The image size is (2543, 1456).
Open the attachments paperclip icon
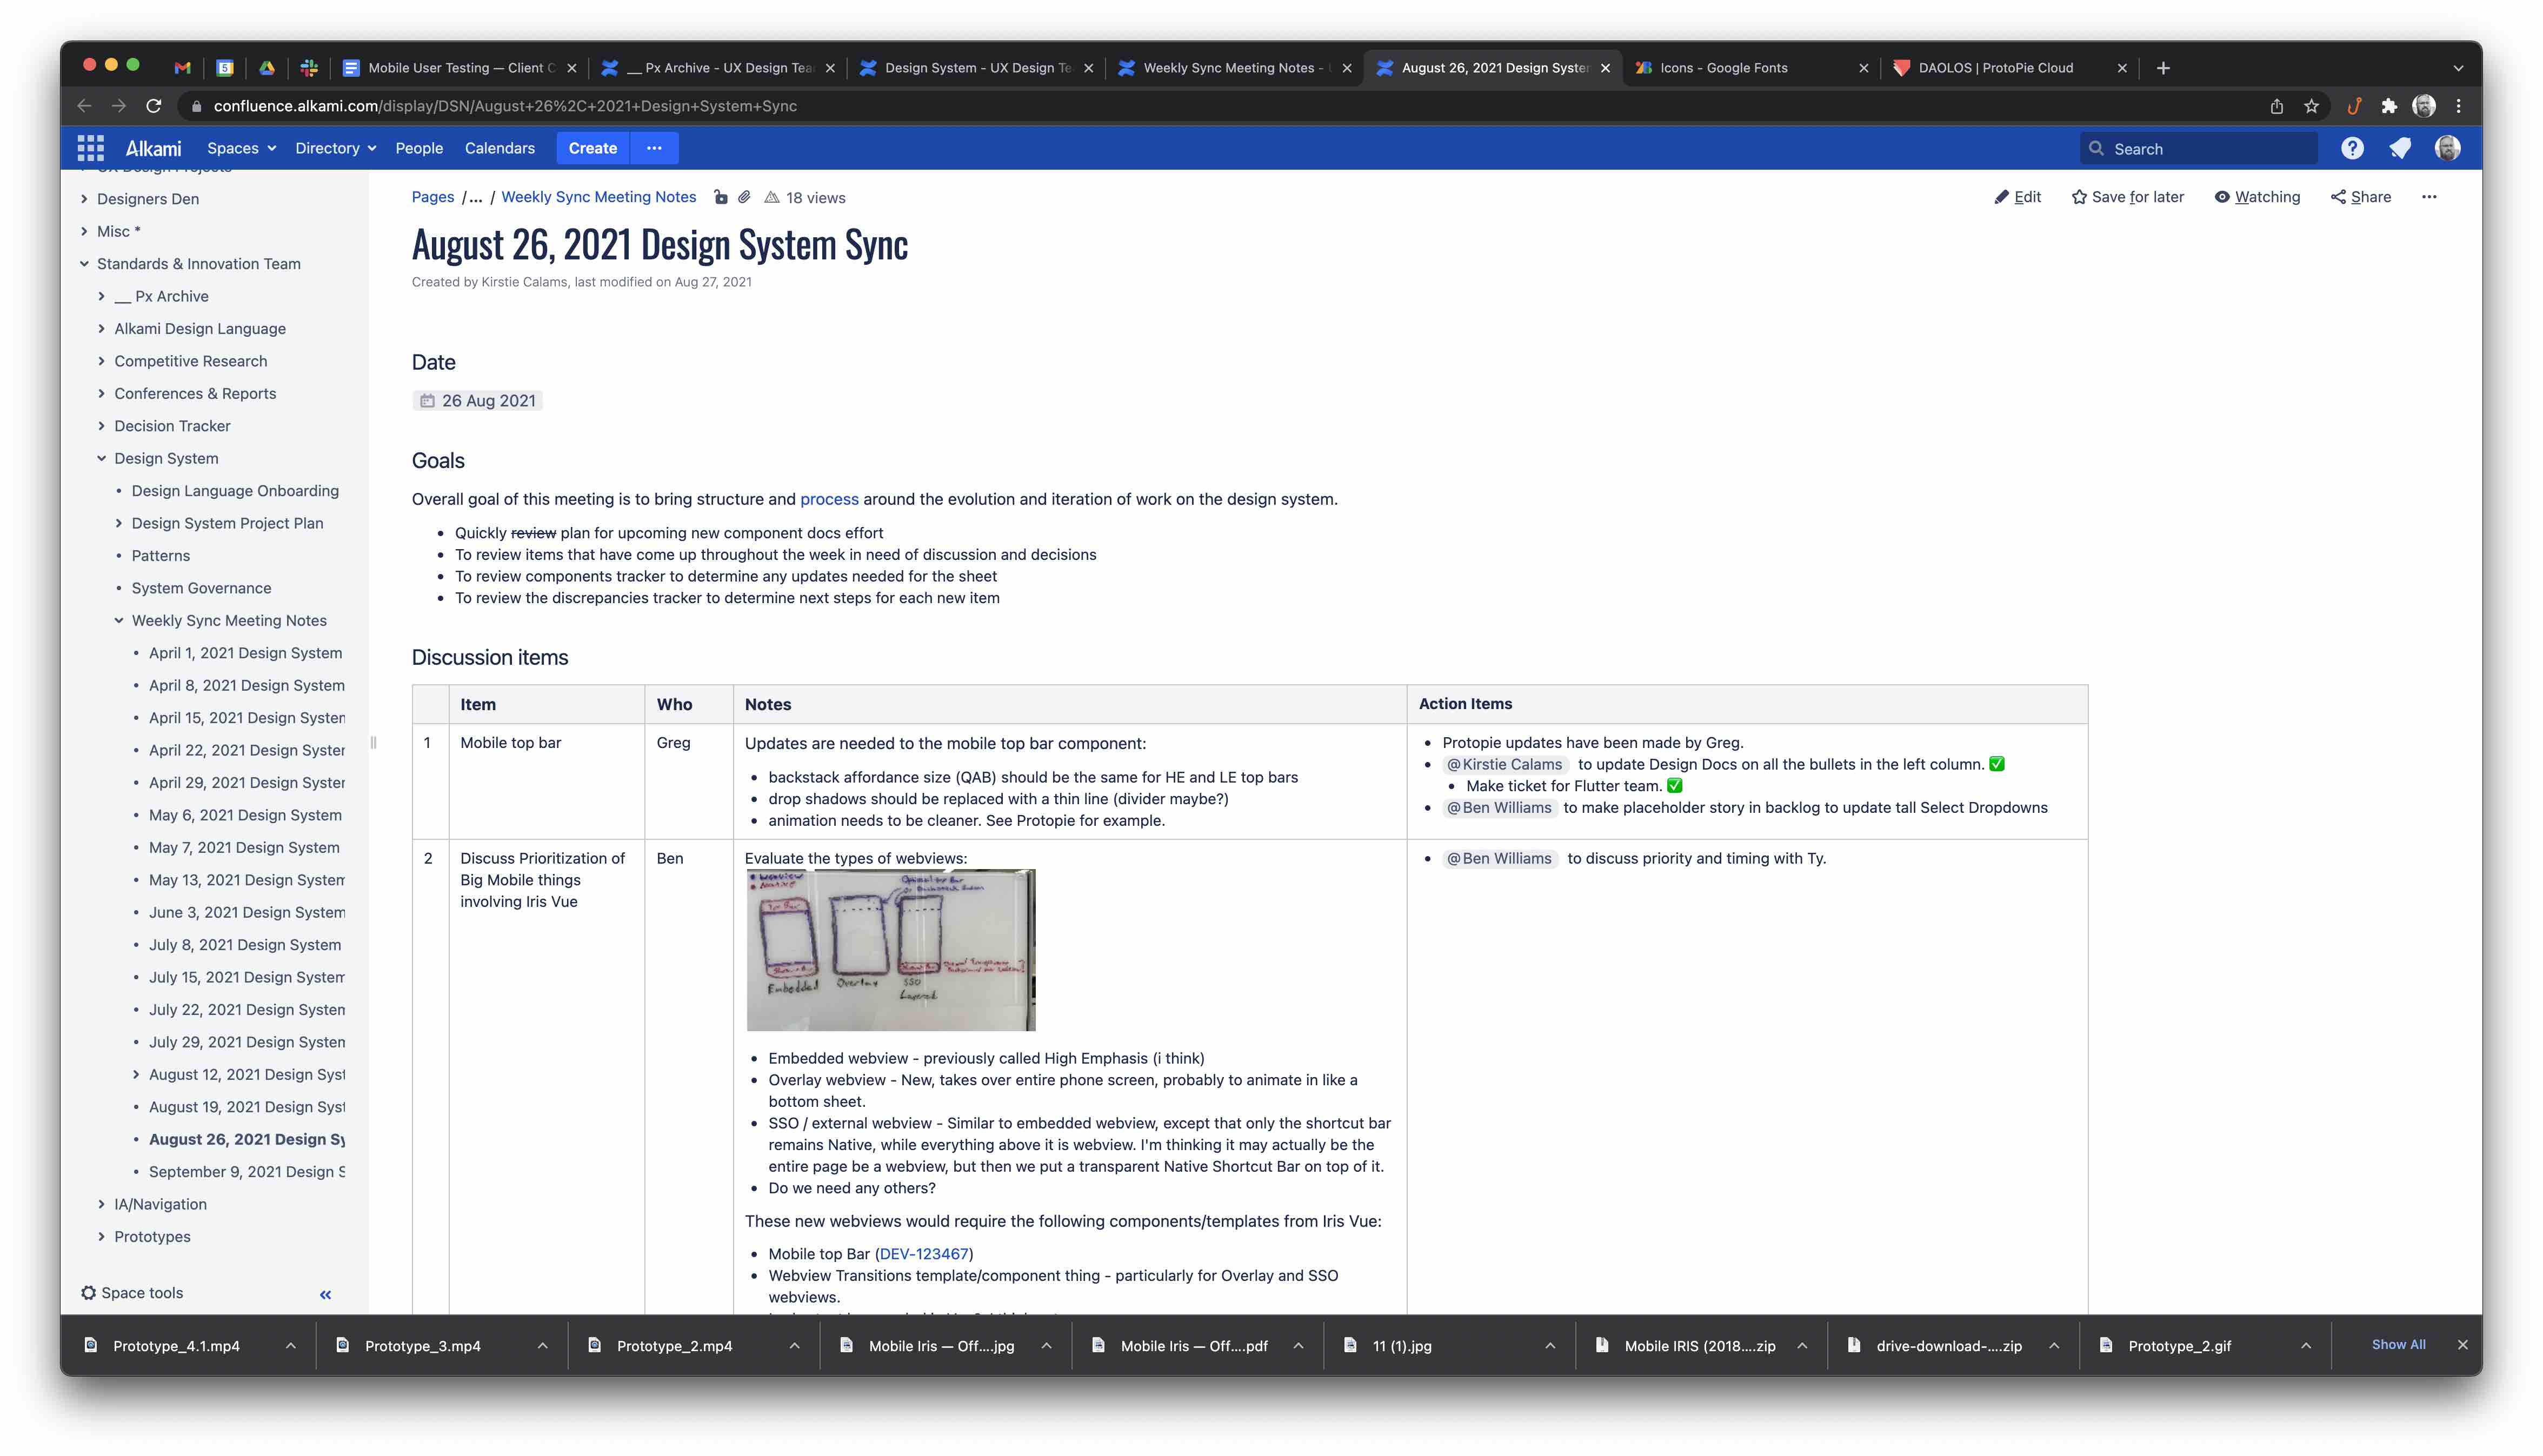[x=745, y=197]
